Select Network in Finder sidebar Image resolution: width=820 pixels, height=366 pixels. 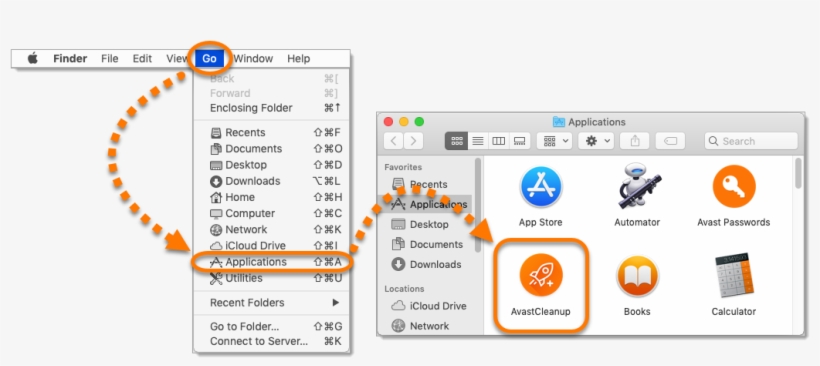click(x=426, y=326)
